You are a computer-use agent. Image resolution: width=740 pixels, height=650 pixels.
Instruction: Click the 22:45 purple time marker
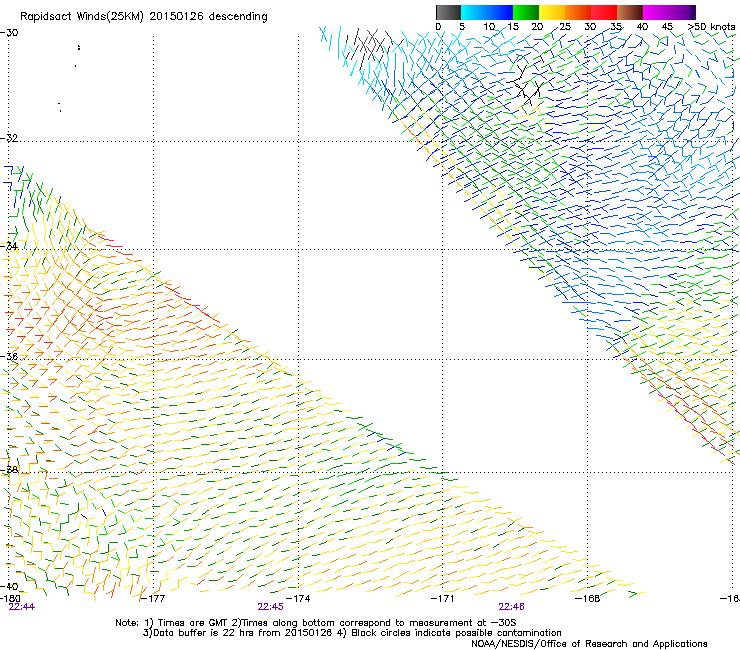click(x=270, y=607)
